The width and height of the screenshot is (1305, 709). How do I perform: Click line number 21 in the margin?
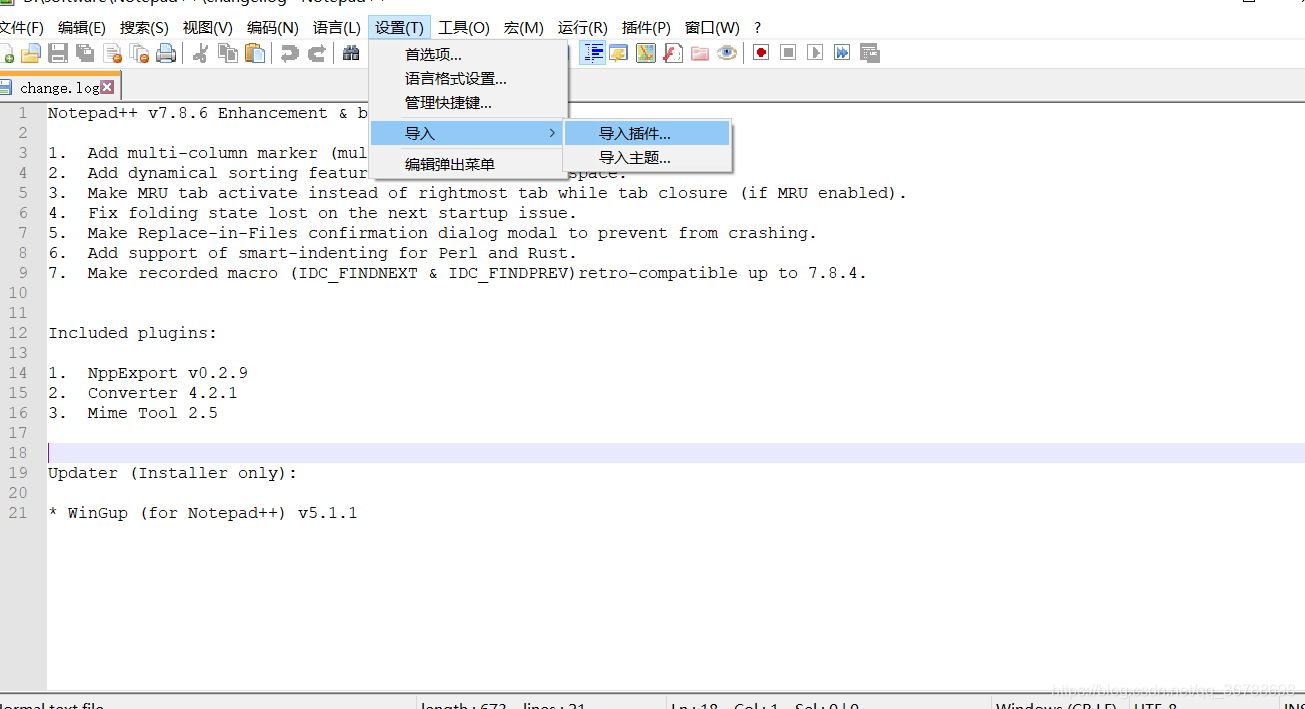[18, 513]
